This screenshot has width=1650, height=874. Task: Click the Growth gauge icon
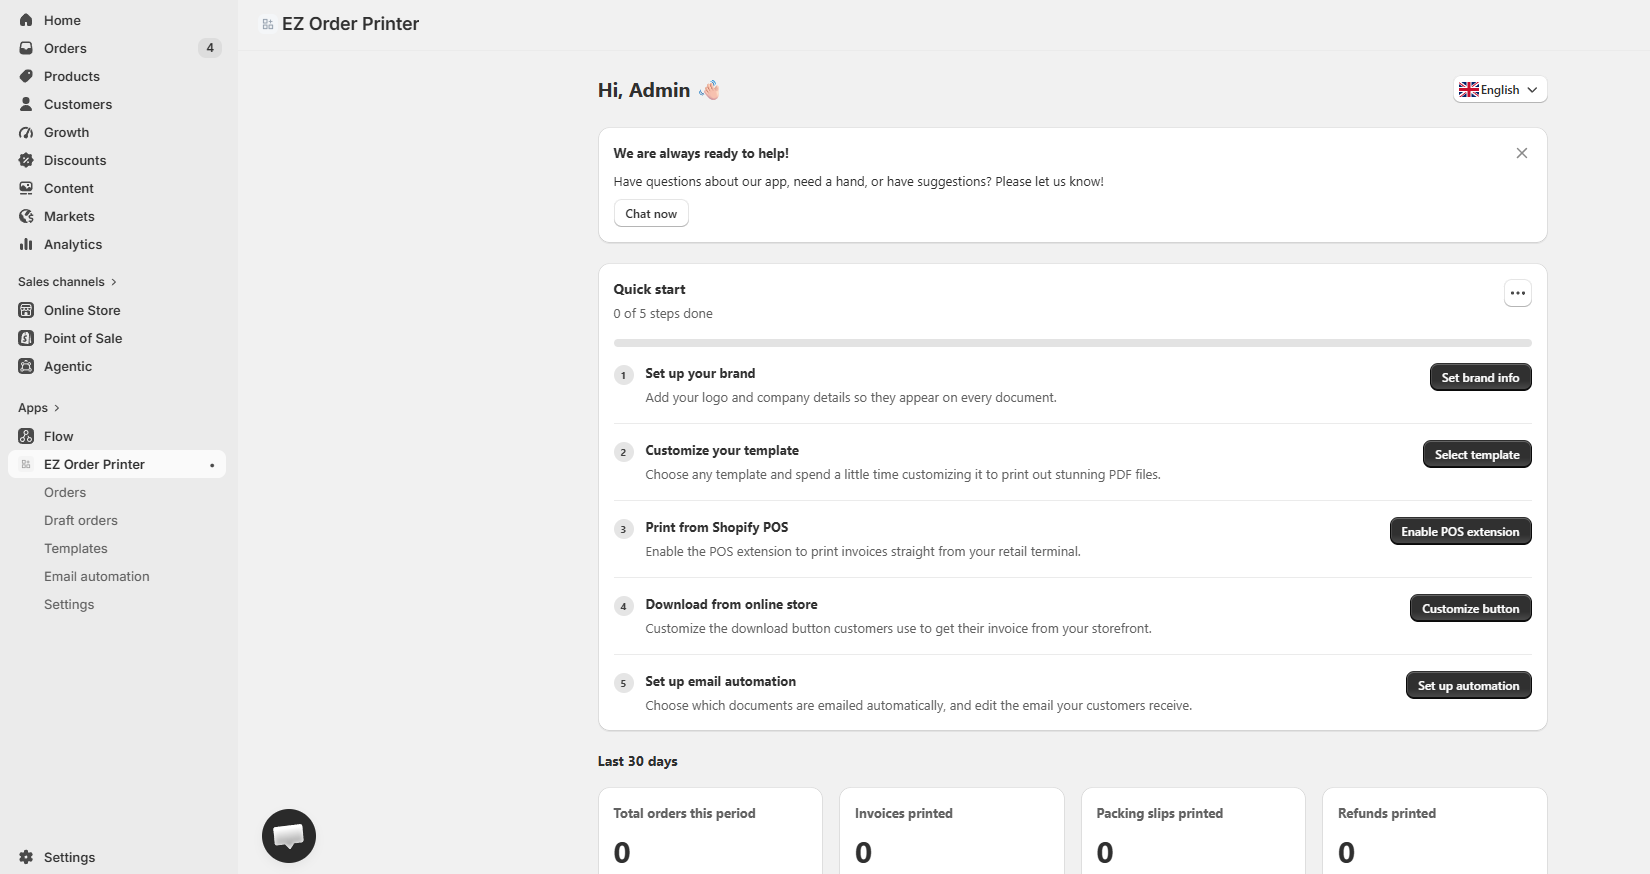(26, 132)
